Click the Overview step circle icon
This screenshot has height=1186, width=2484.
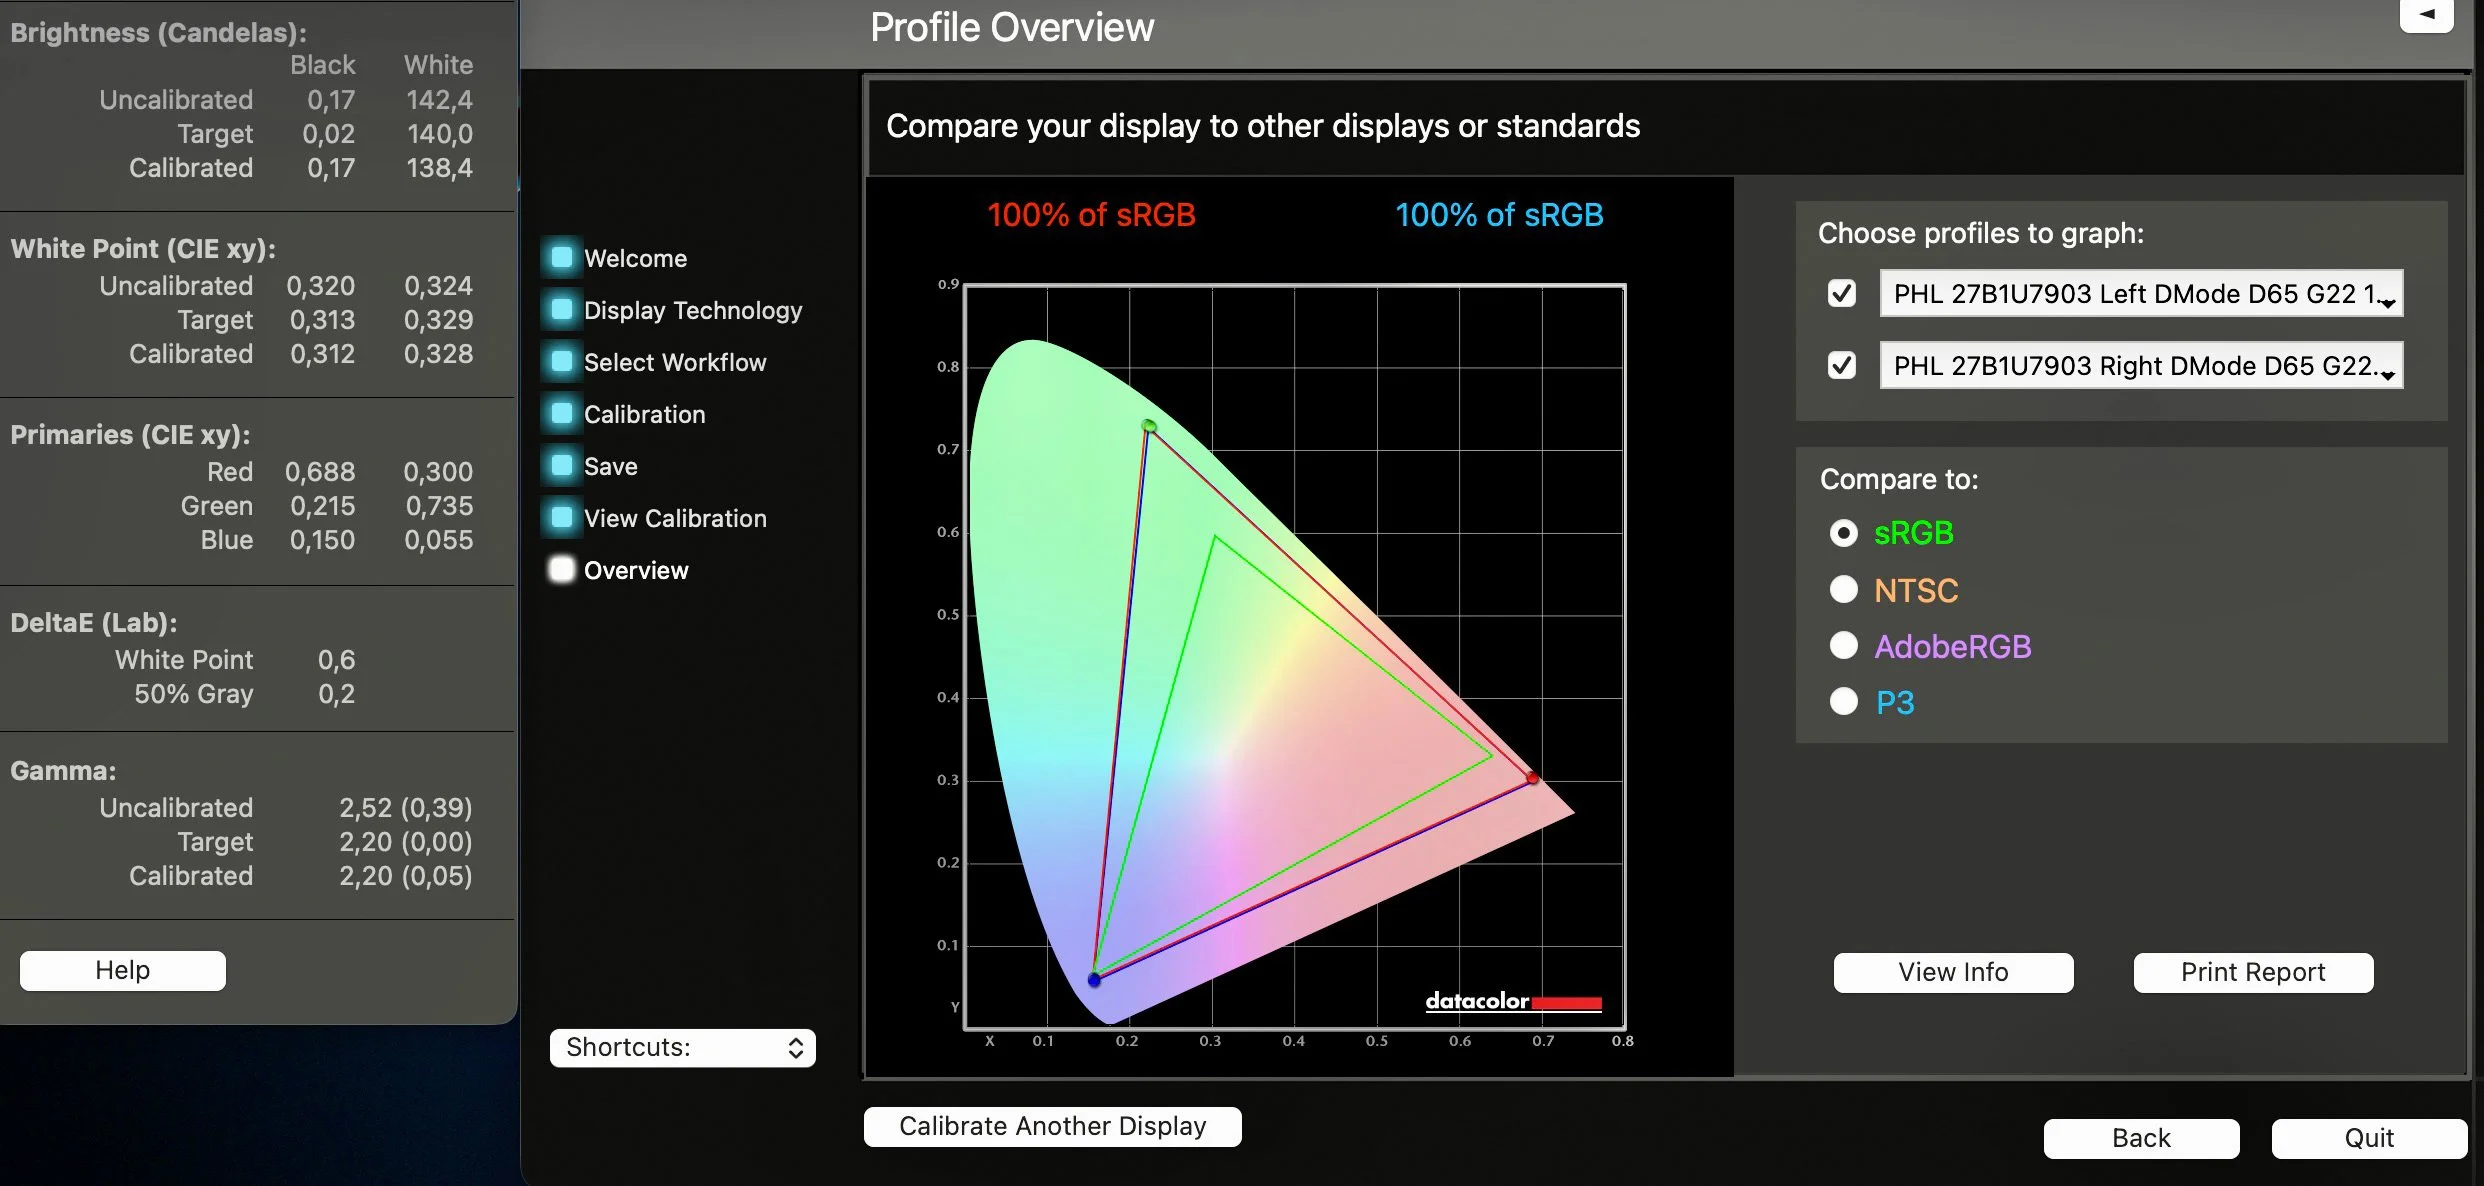(x=562, y=570)
